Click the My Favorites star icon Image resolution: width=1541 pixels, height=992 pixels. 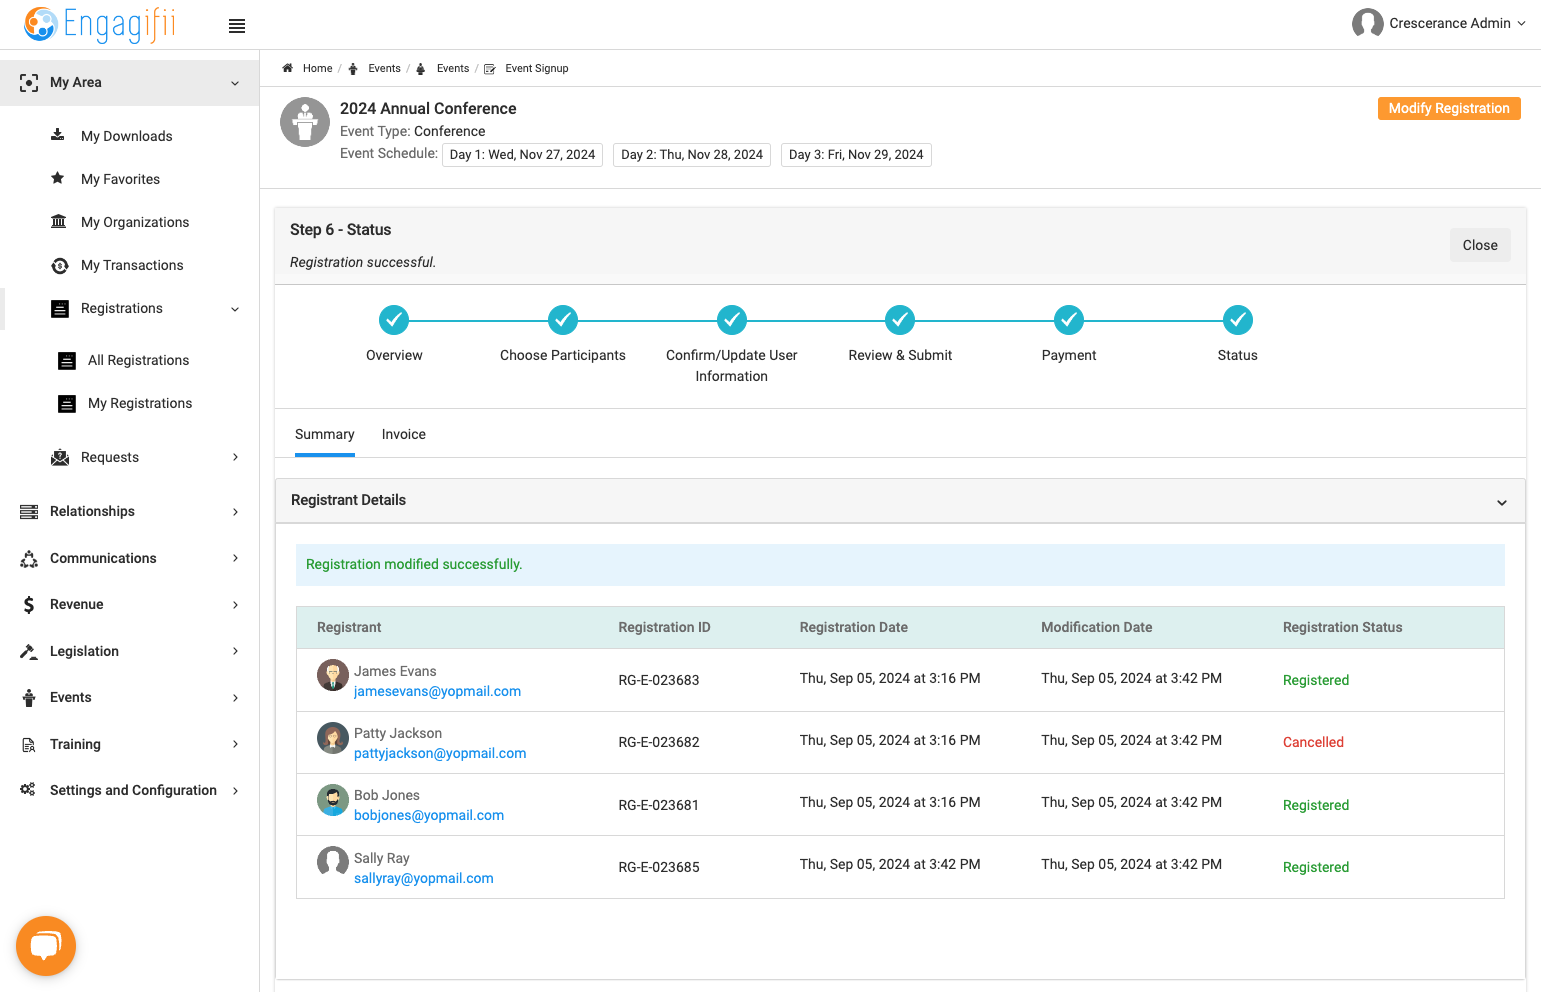coord(58,178)
